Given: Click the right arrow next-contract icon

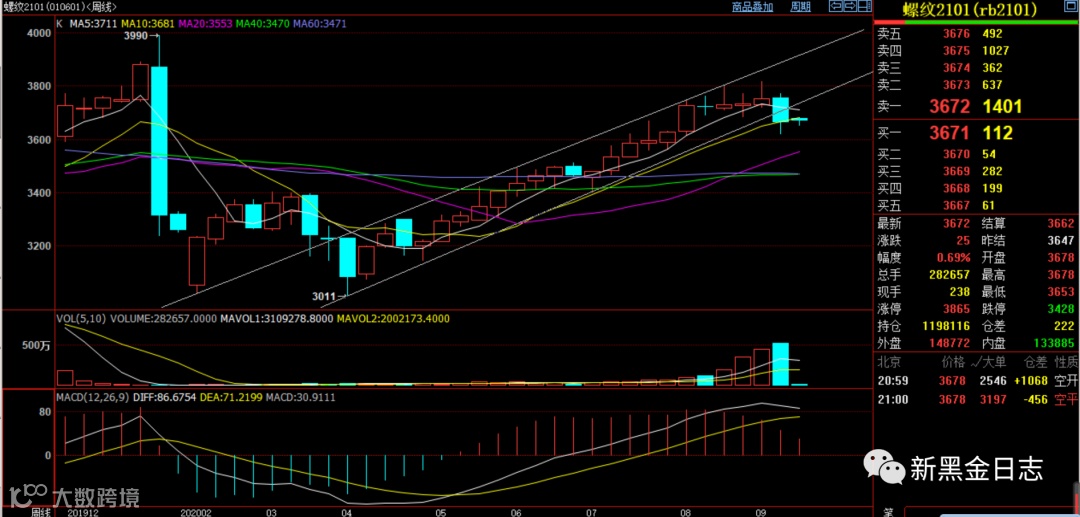Looking at the screenshot, I should point(849,6).
